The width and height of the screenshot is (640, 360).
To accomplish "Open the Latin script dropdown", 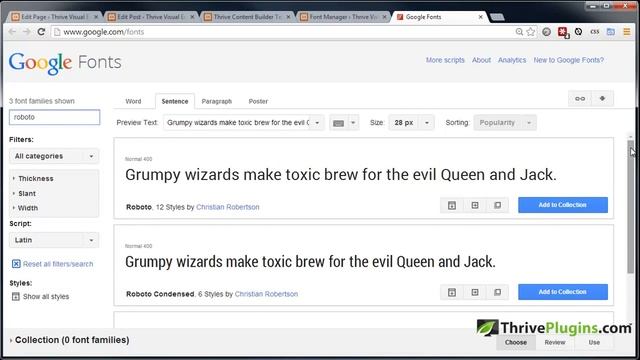I will [x=54, y=240].
